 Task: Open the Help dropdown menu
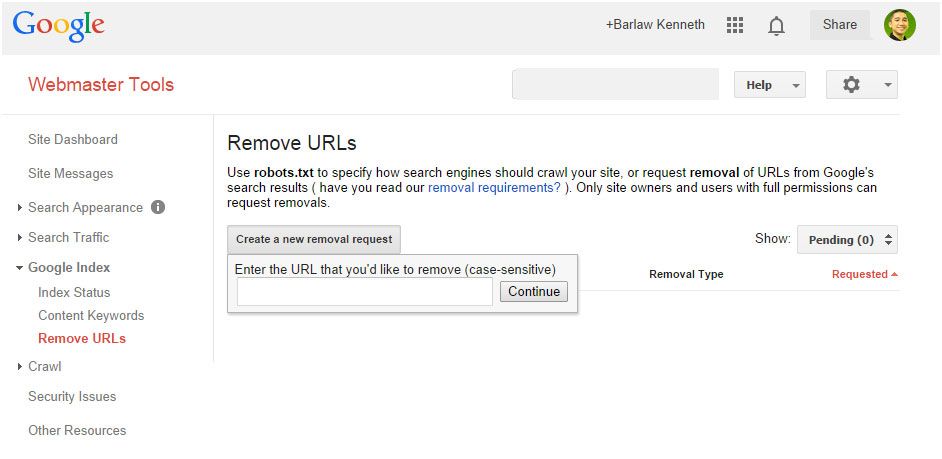[x=770, y=85]
